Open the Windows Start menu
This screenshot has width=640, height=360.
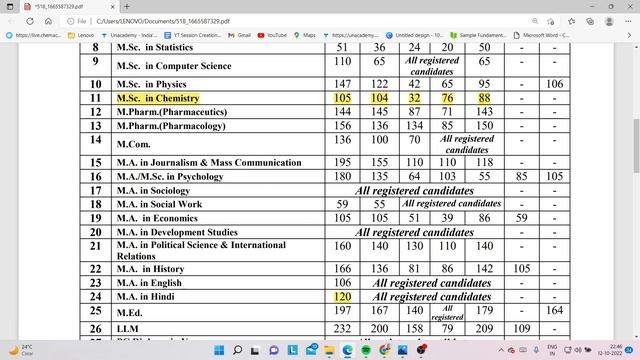pos(219,350)
